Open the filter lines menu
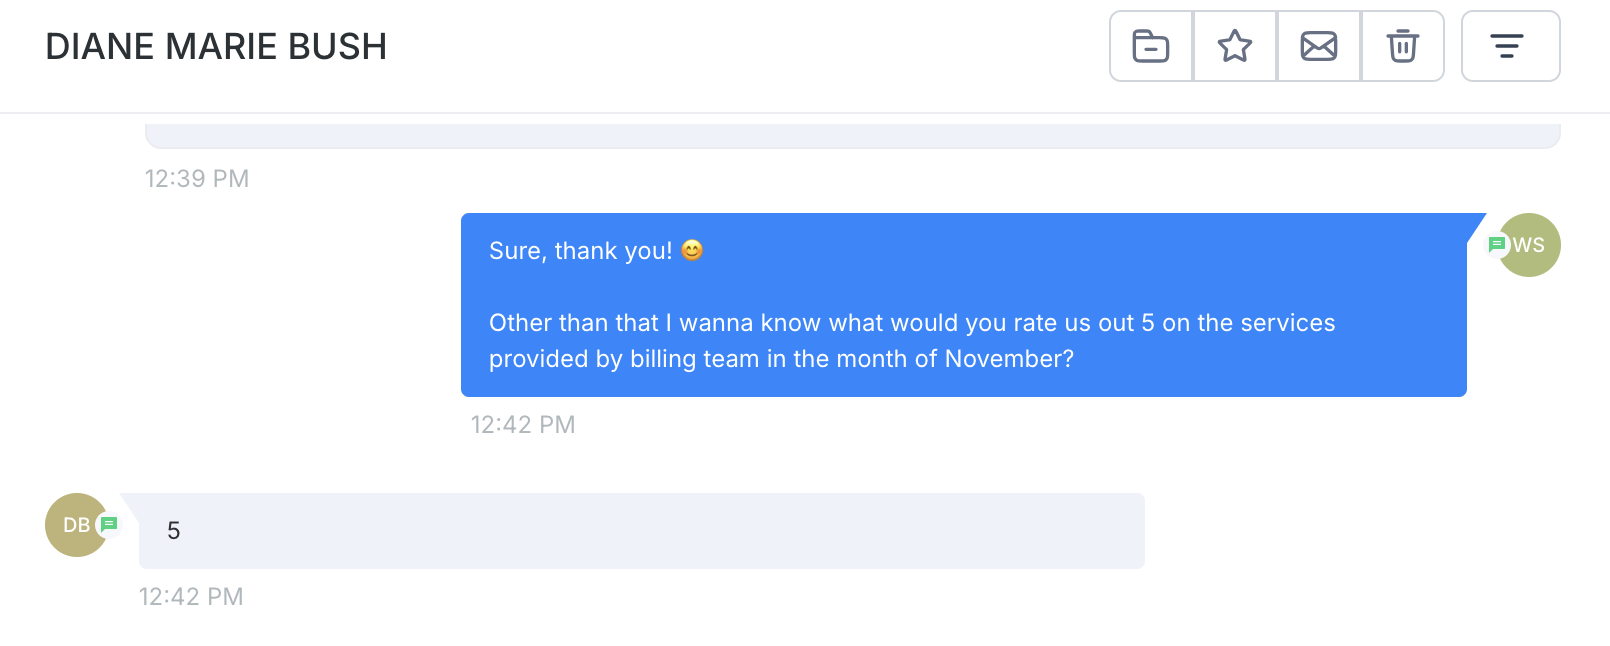This screenshot has width=1610, height=646. click(1510, 46)
